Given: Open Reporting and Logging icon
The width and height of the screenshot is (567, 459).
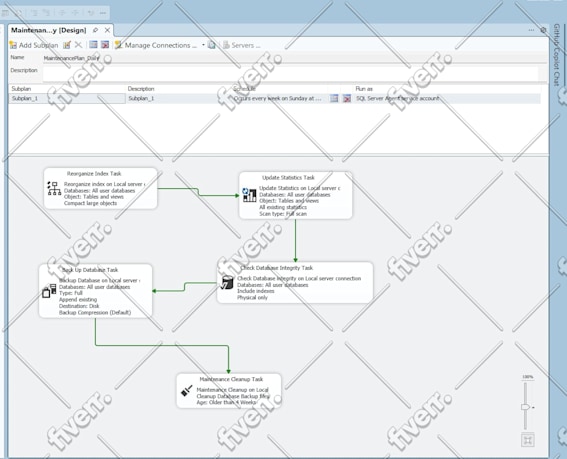Looking at the screenshot, I should (212, 45).
